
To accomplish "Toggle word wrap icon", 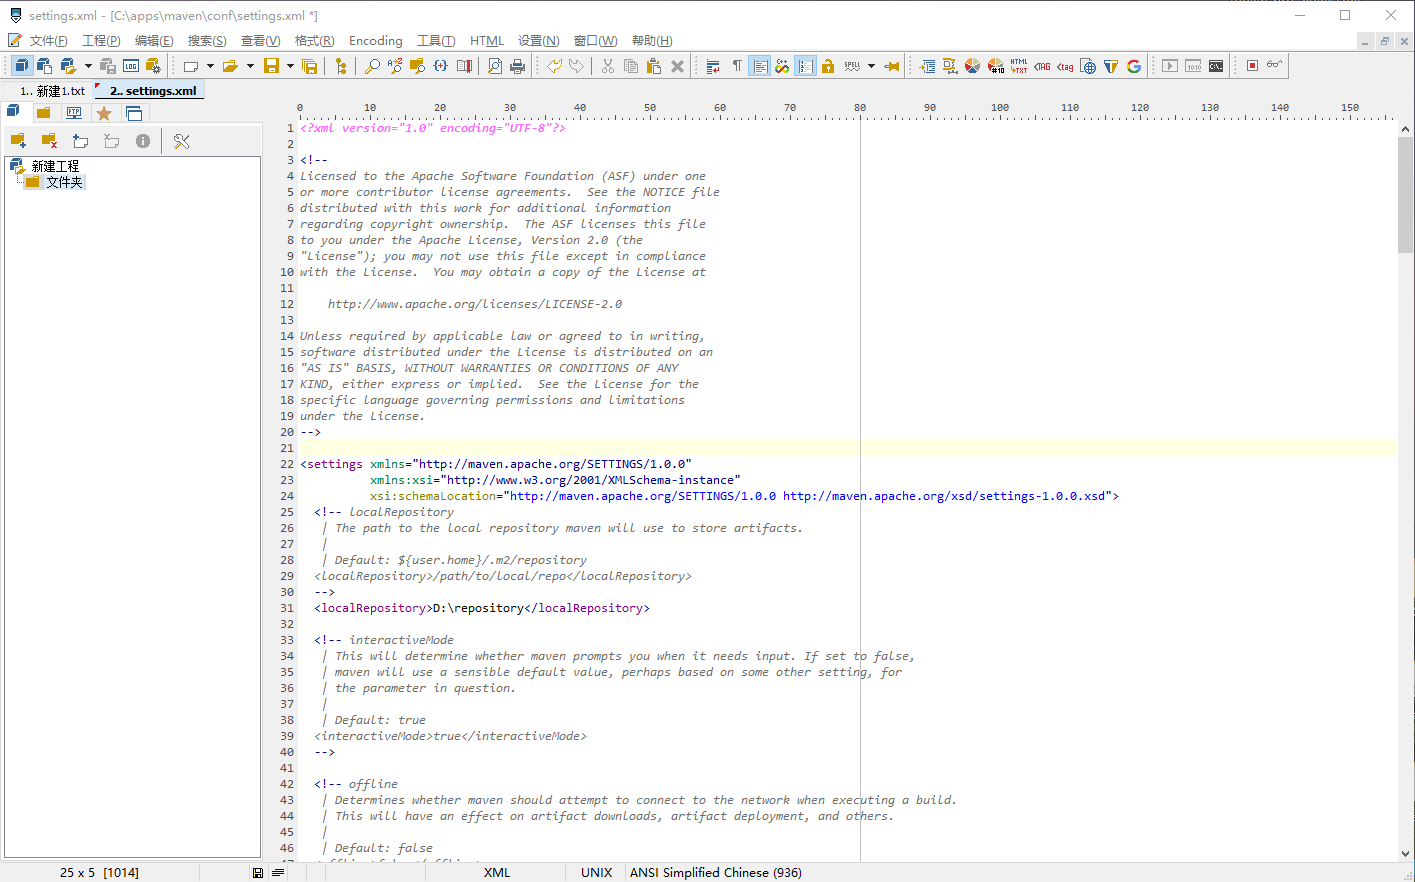I will point(713,66).
